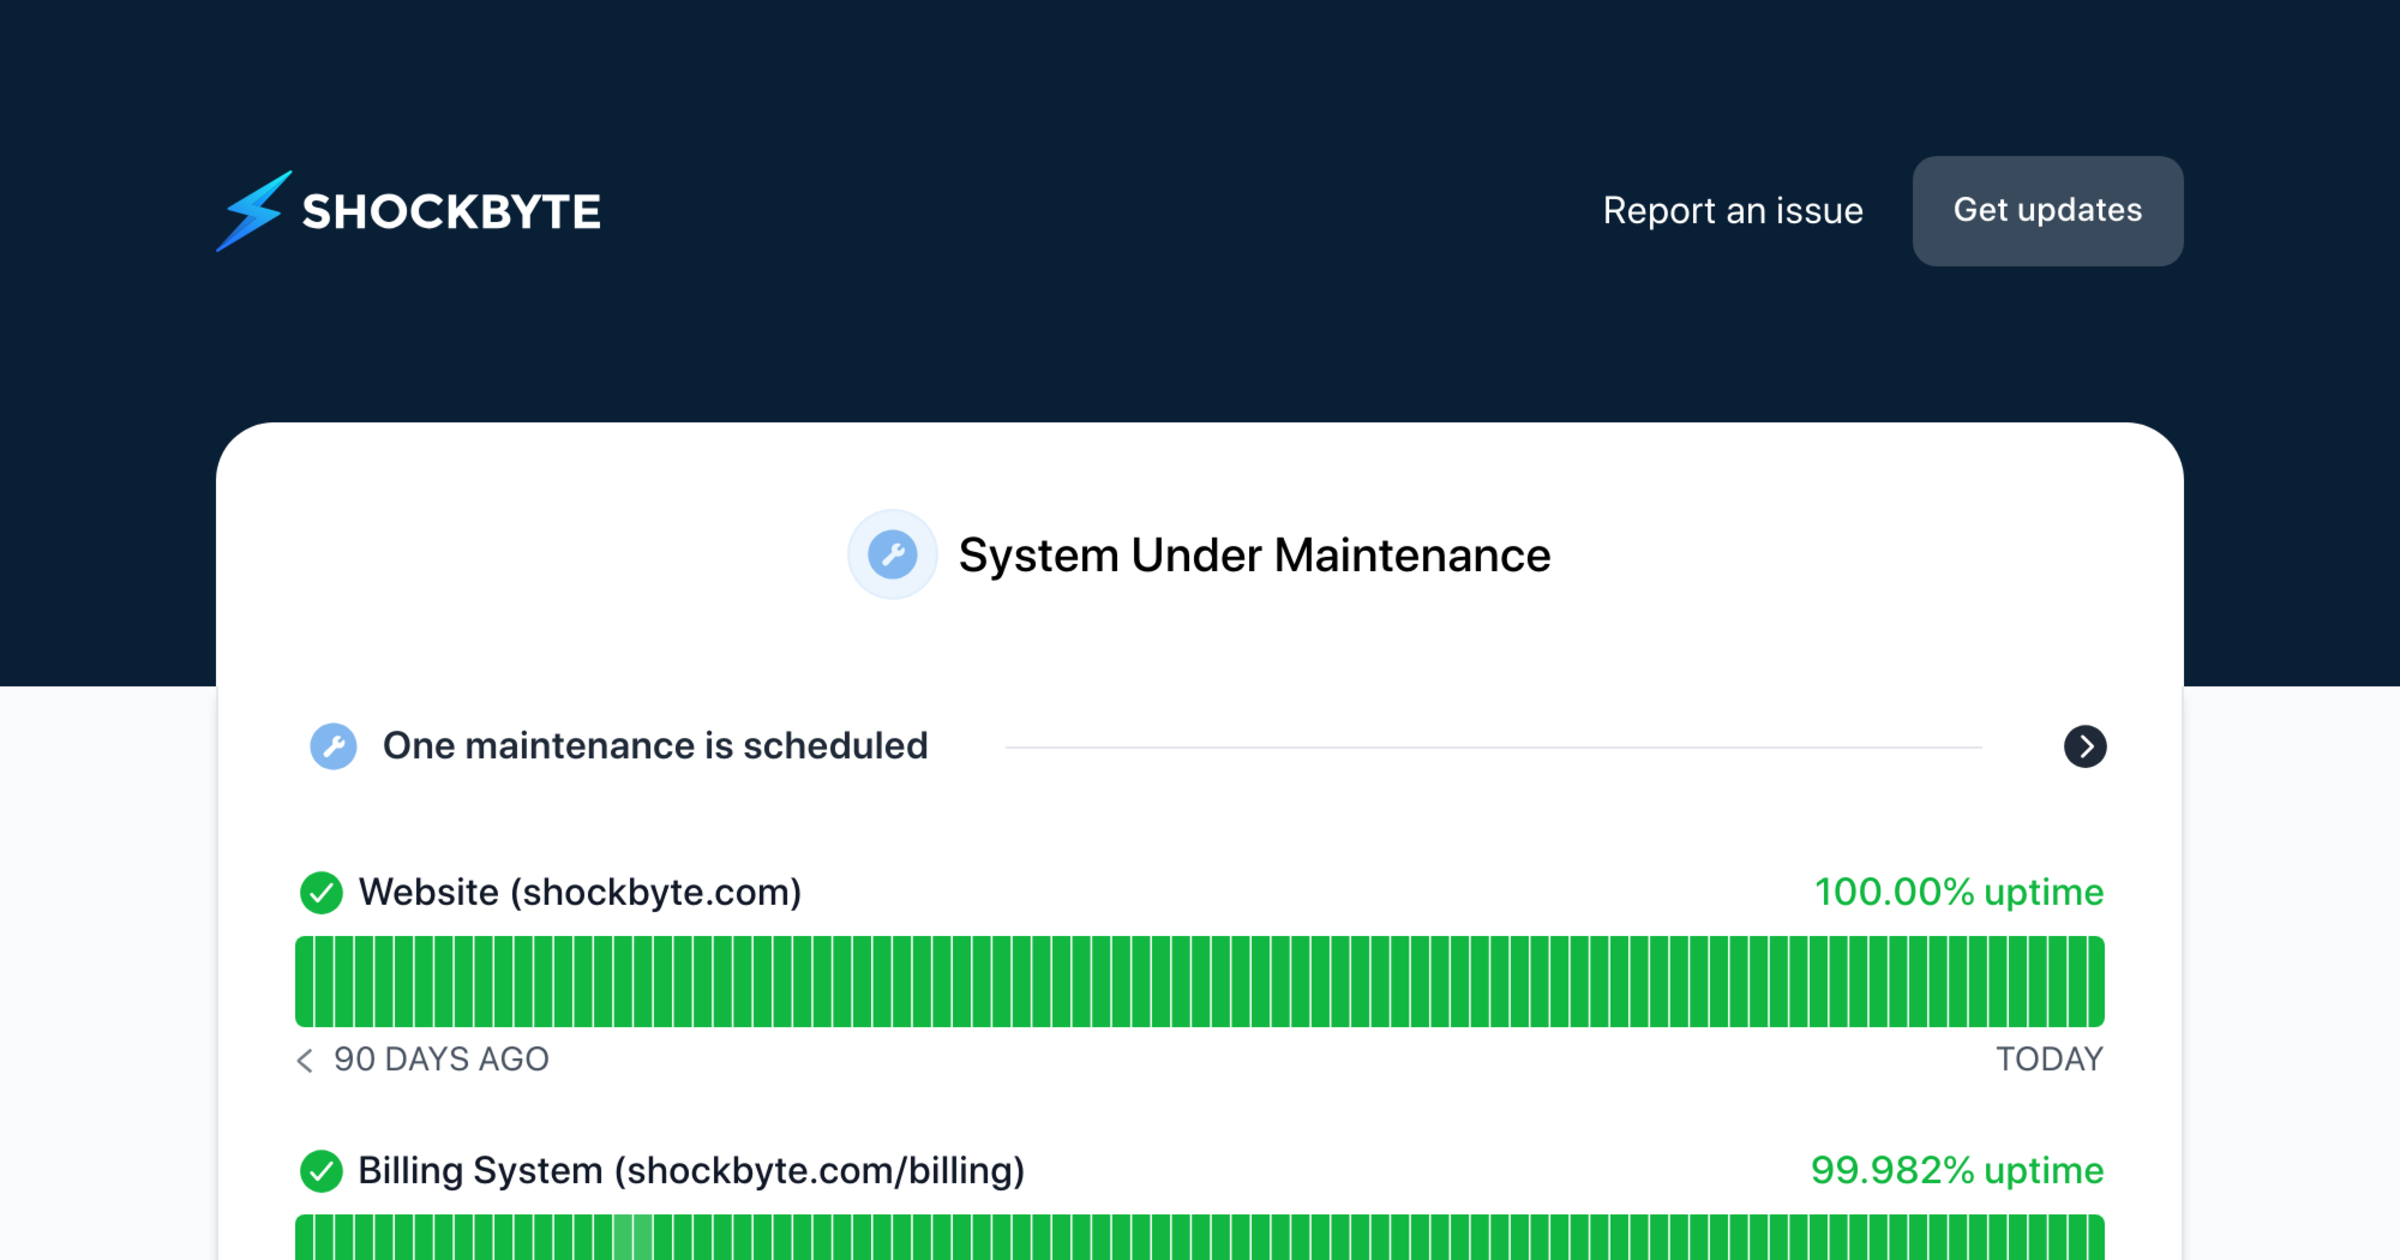Click the System Under Maintenance heading
2400x1260 pixels.
(1254, 555)
